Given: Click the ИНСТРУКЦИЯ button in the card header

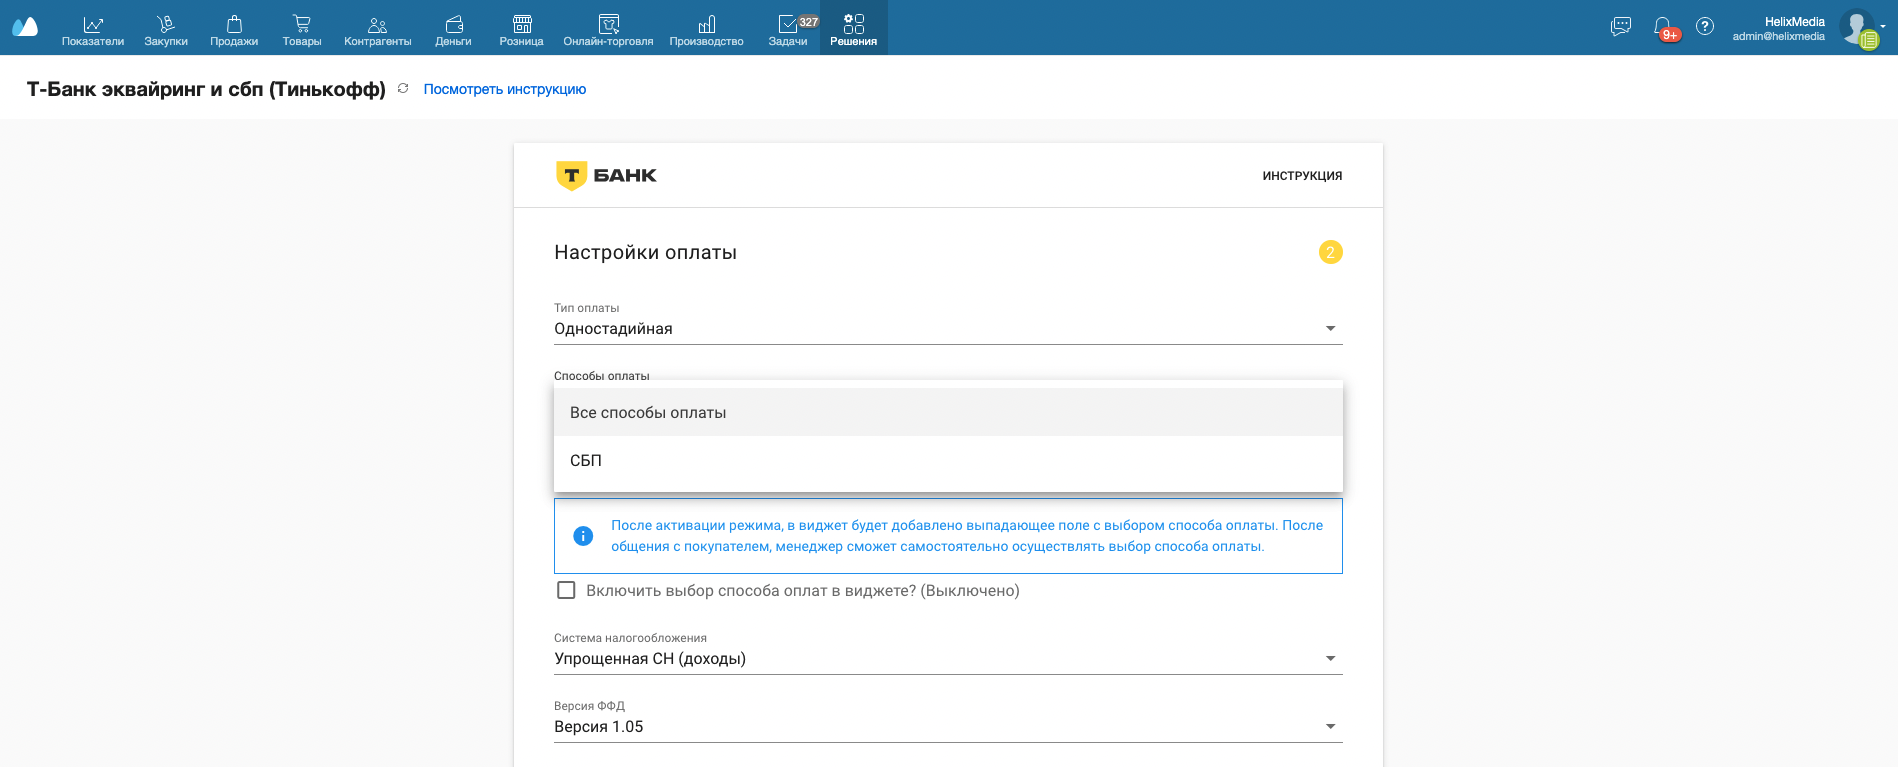Looking at the screenshot, I should pyautogui.click(x=1301, y=176).
